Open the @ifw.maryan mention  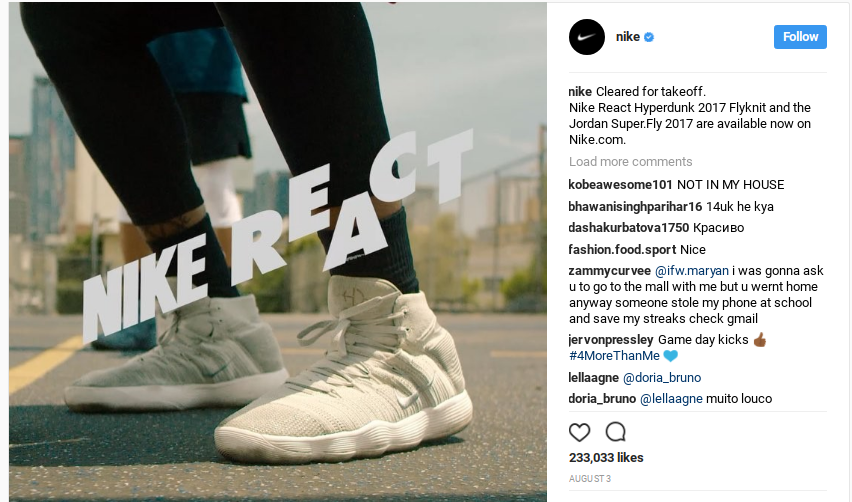click(x=691, y=271)
